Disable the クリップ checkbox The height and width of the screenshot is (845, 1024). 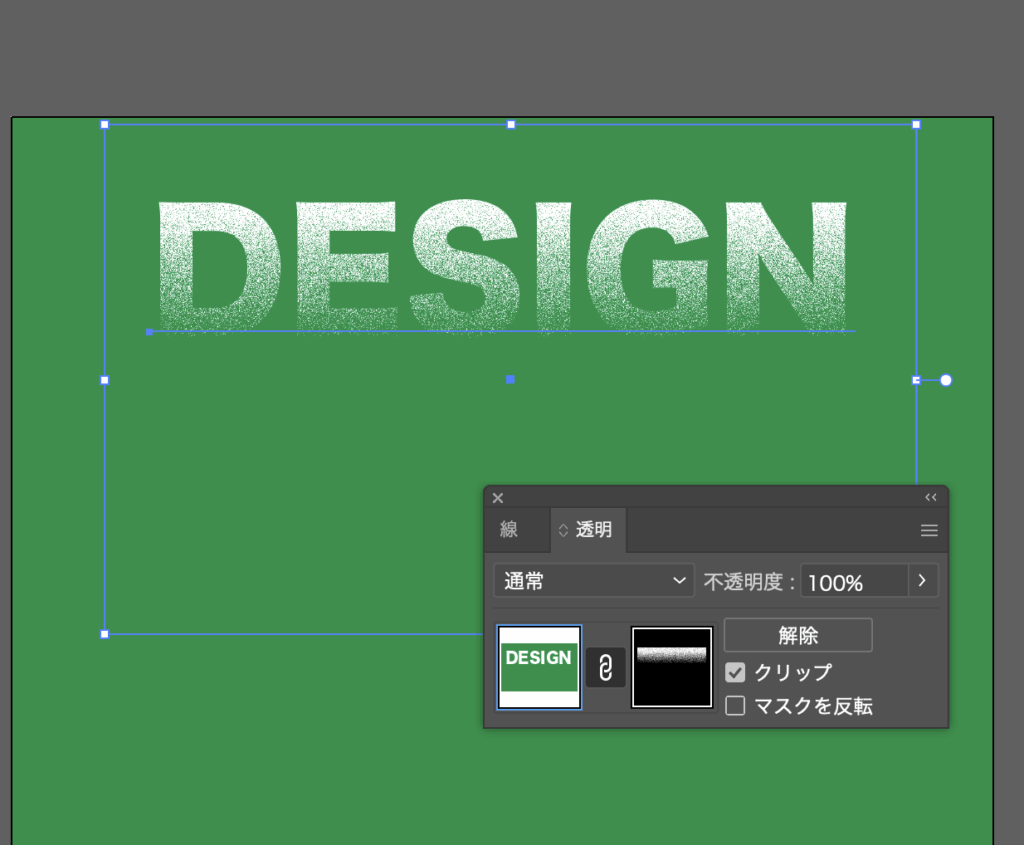tap(736, 672)
